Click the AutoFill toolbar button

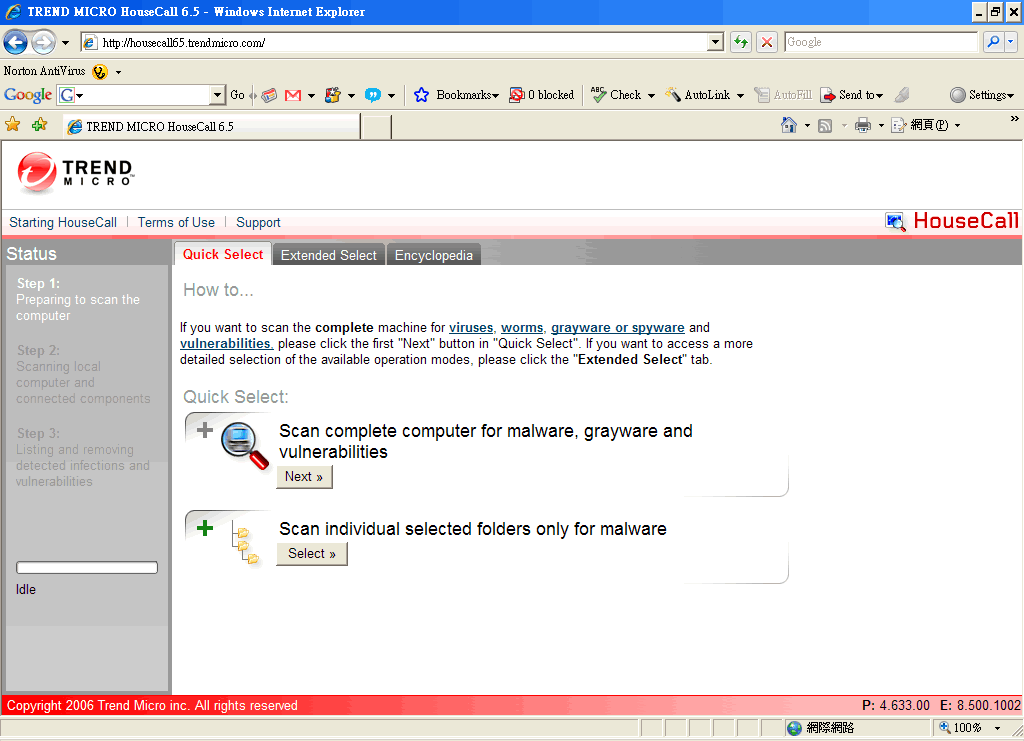782,95
